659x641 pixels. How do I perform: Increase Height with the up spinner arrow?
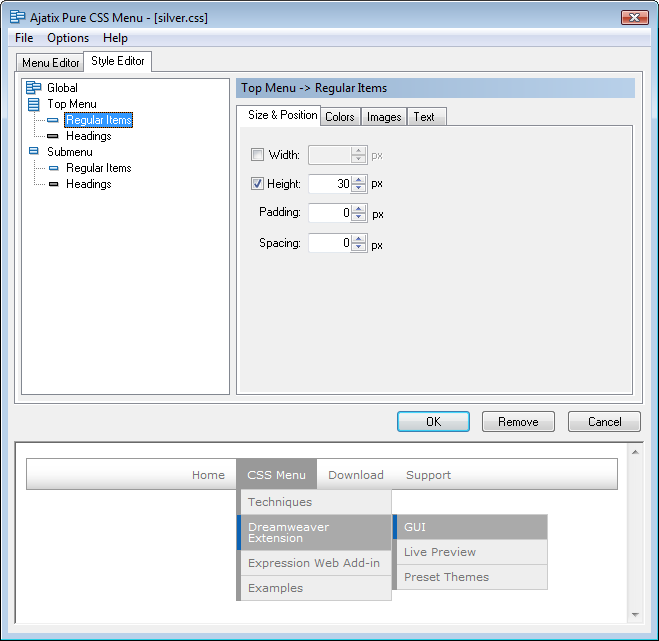click(x=358, y=180)
